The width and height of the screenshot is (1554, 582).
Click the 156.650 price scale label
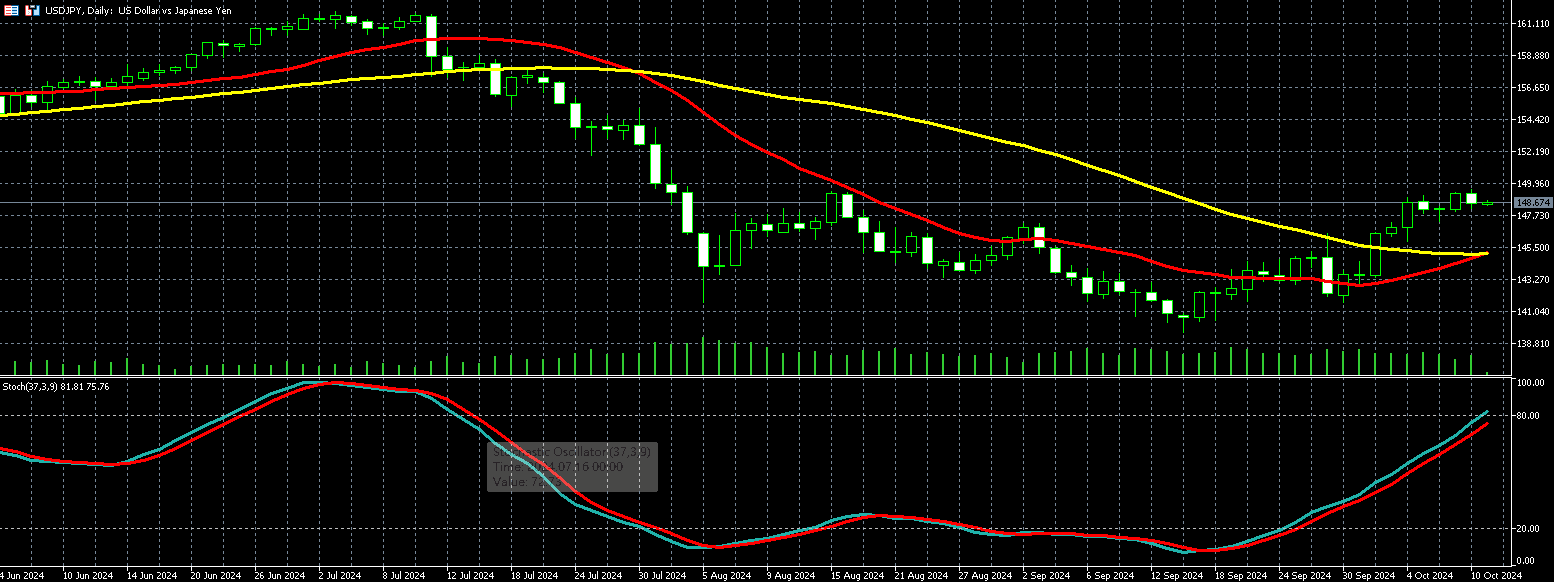tap(1533, 88)
